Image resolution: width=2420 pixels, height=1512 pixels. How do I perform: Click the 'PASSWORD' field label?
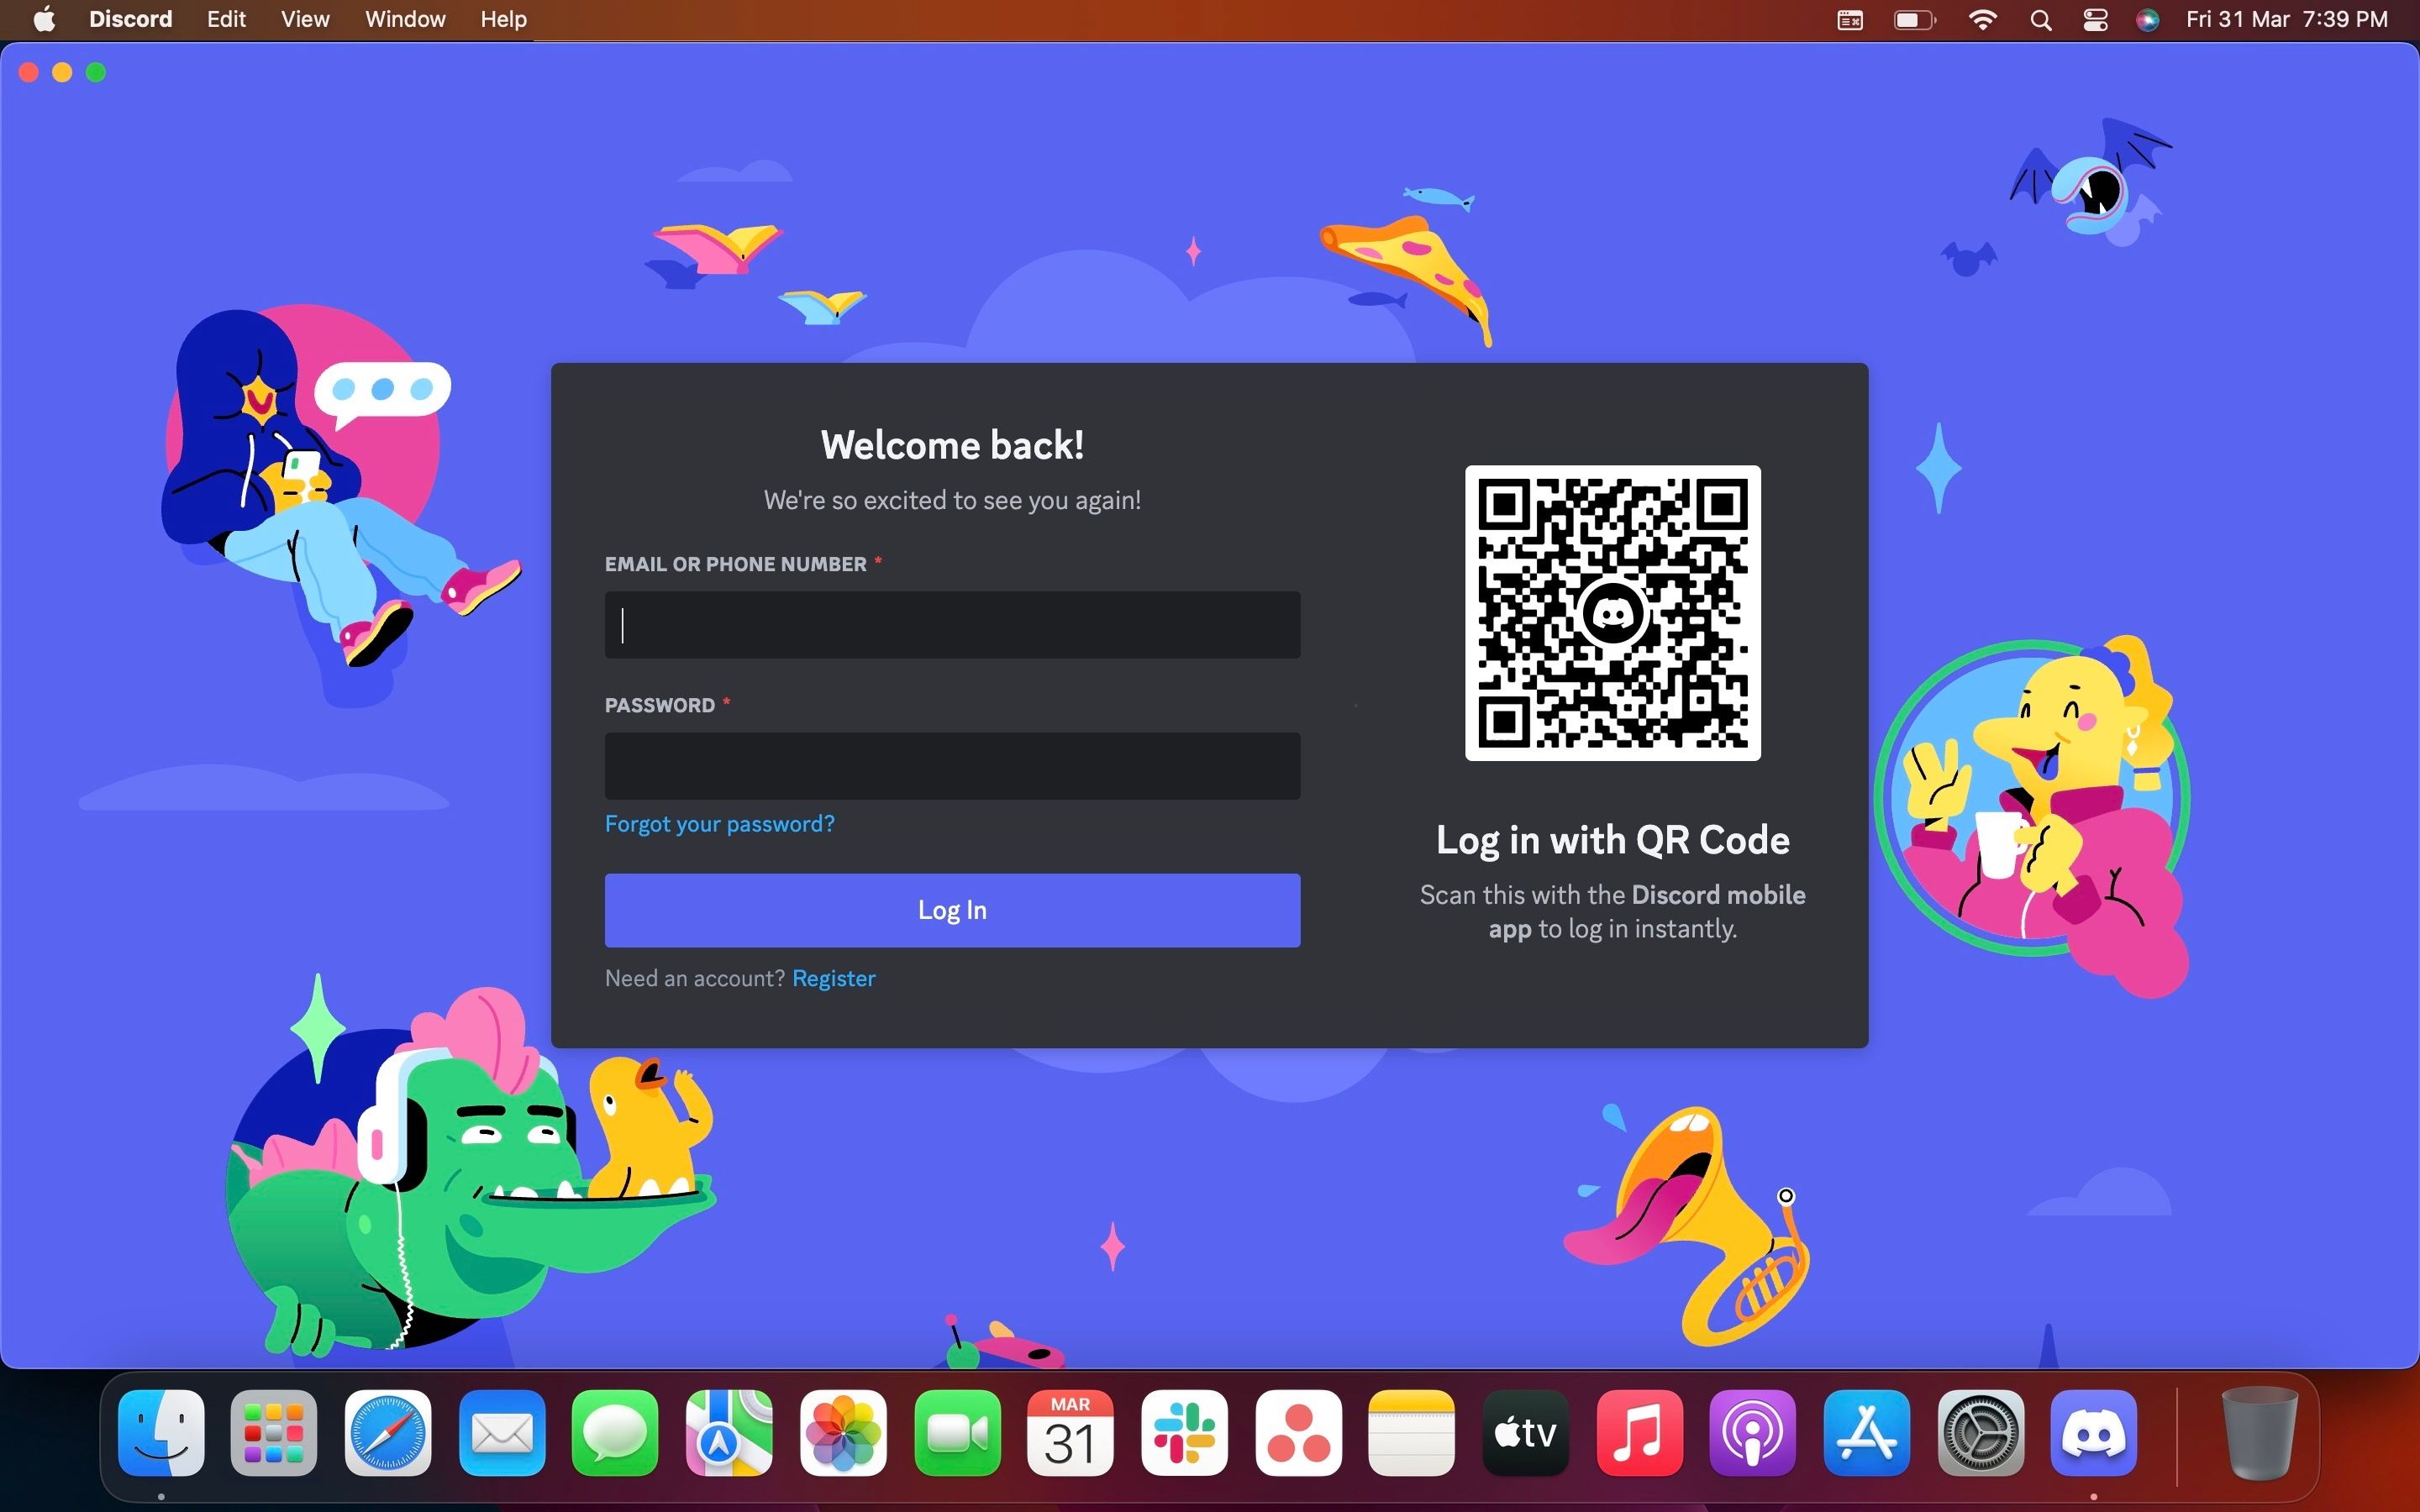(660, 705)
